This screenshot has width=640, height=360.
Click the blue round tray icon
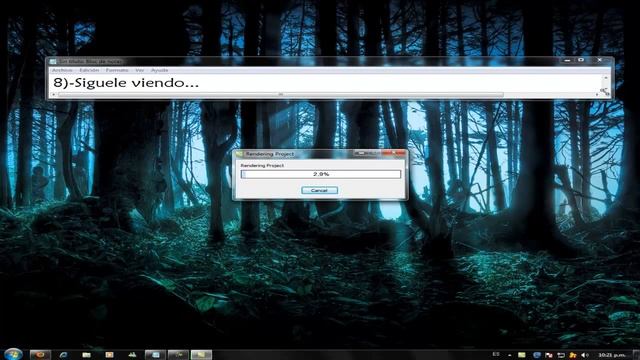pos(537,355)
